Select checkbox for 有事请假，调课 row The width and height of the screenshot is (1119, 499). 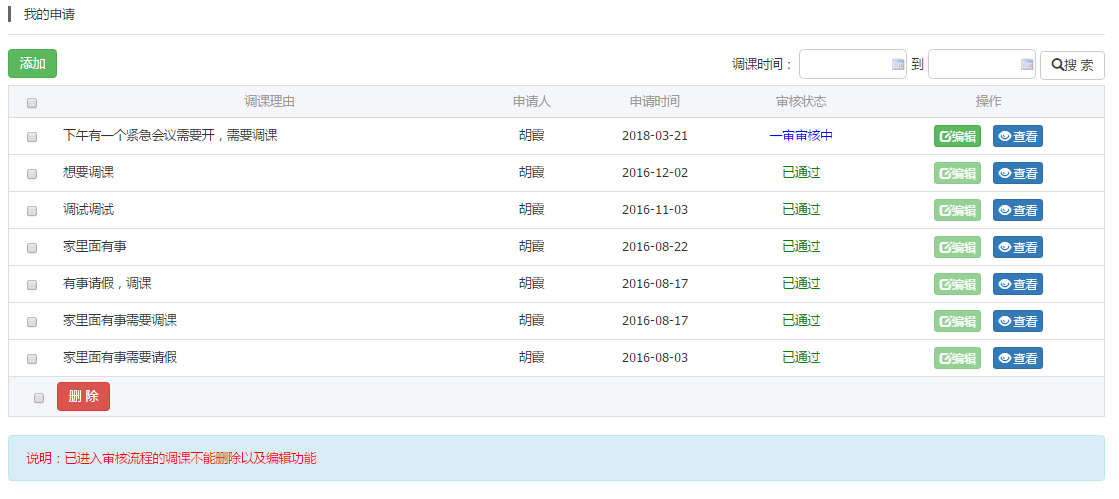point(32,285)
